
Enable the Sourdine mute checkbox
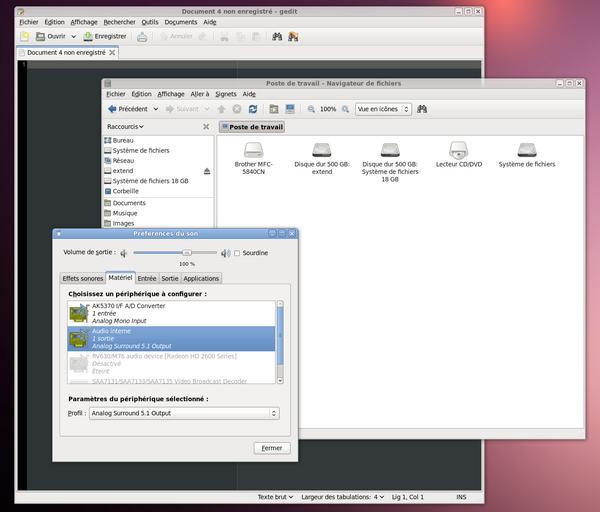tap(237, 253)
